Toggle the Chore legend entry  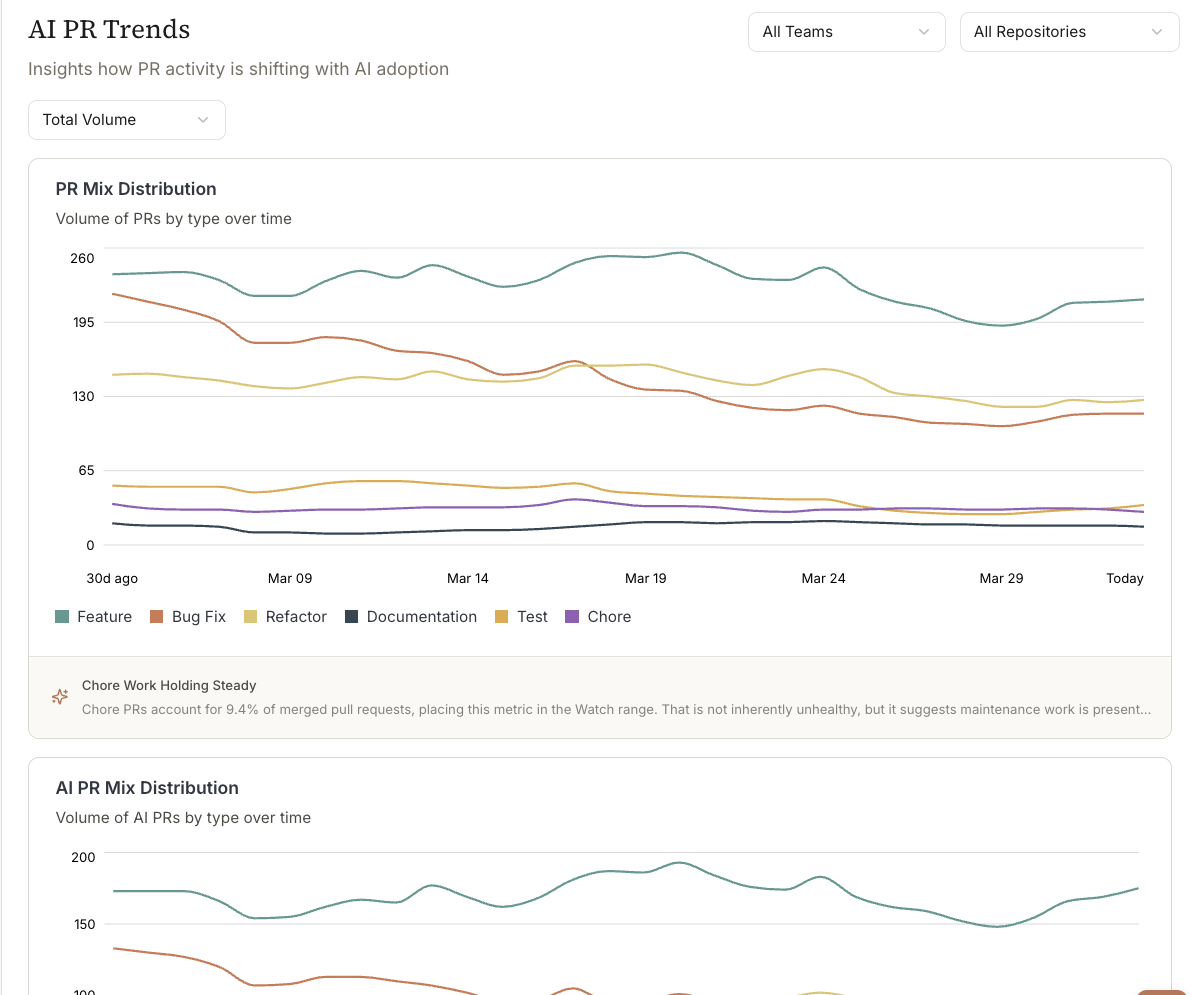coord(598,616)
